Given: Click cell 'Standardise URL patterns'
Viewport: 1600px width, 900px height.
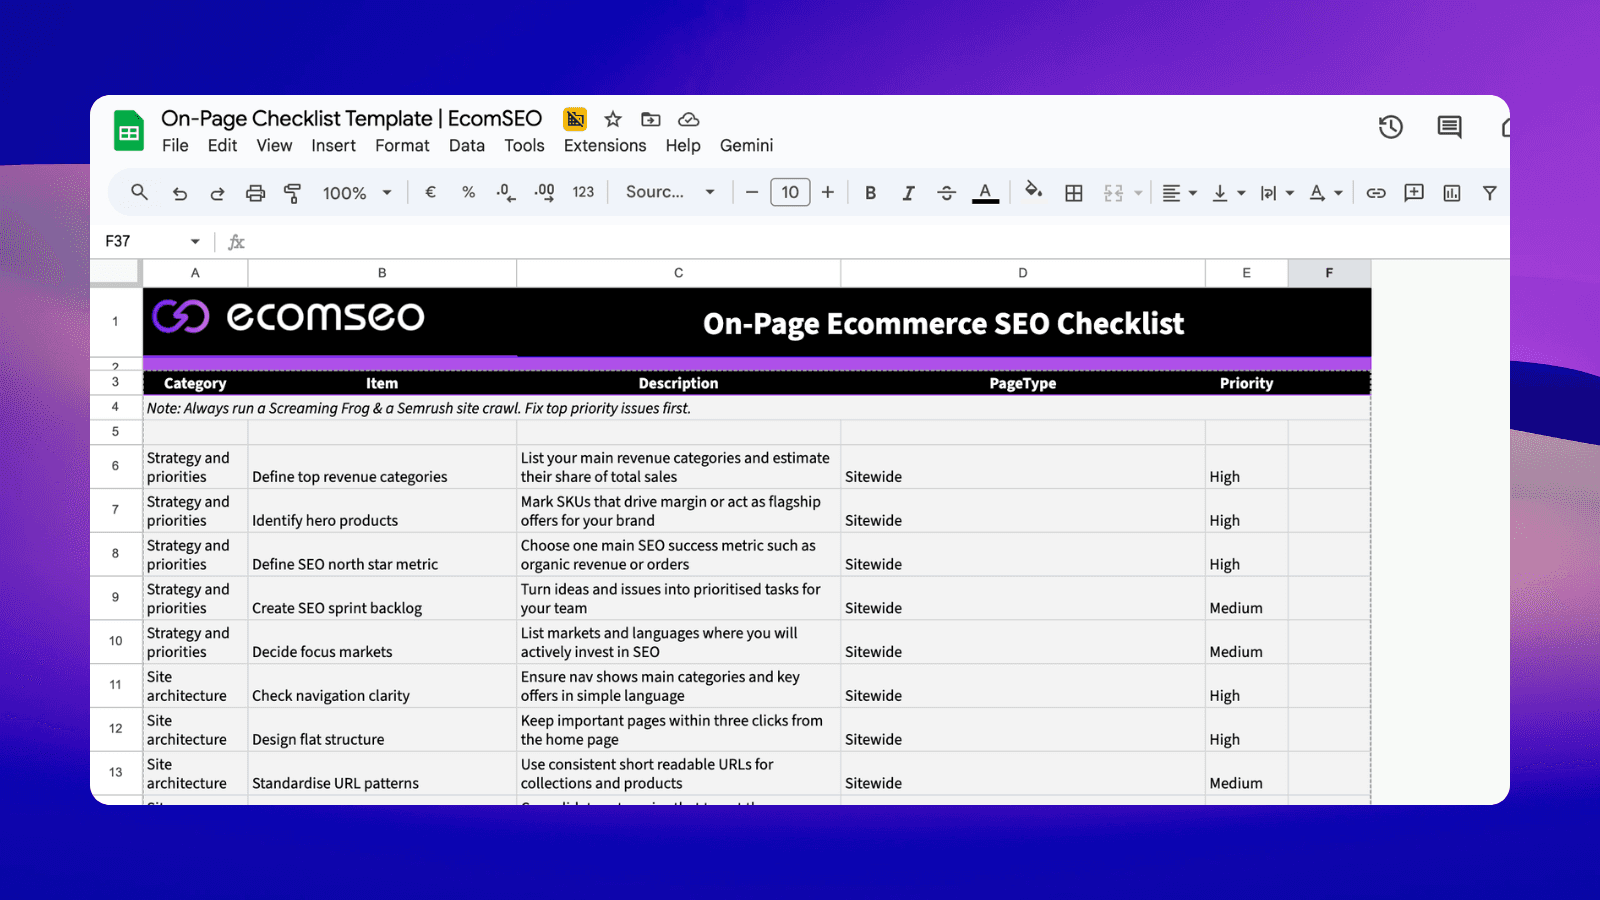Looking at the screenshot, I should tap(382, 774).
